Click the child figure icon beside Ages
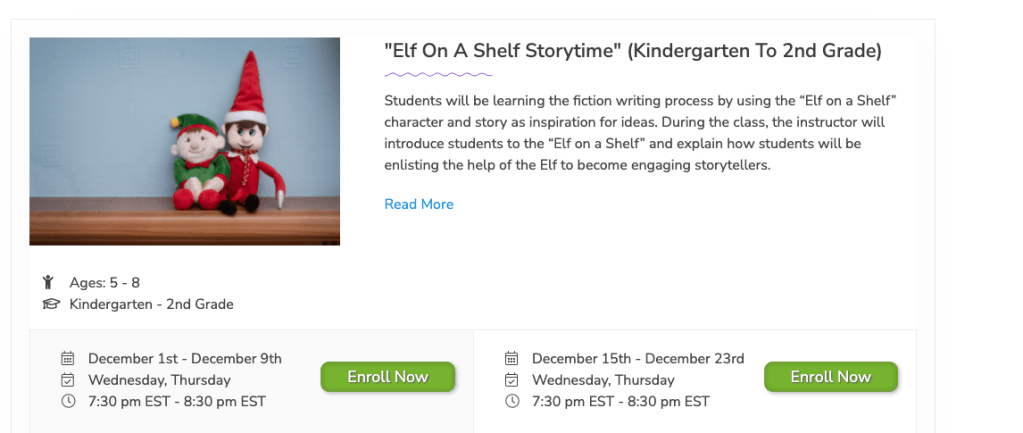This screenshot has height=433, width=1023. point(48,283)
